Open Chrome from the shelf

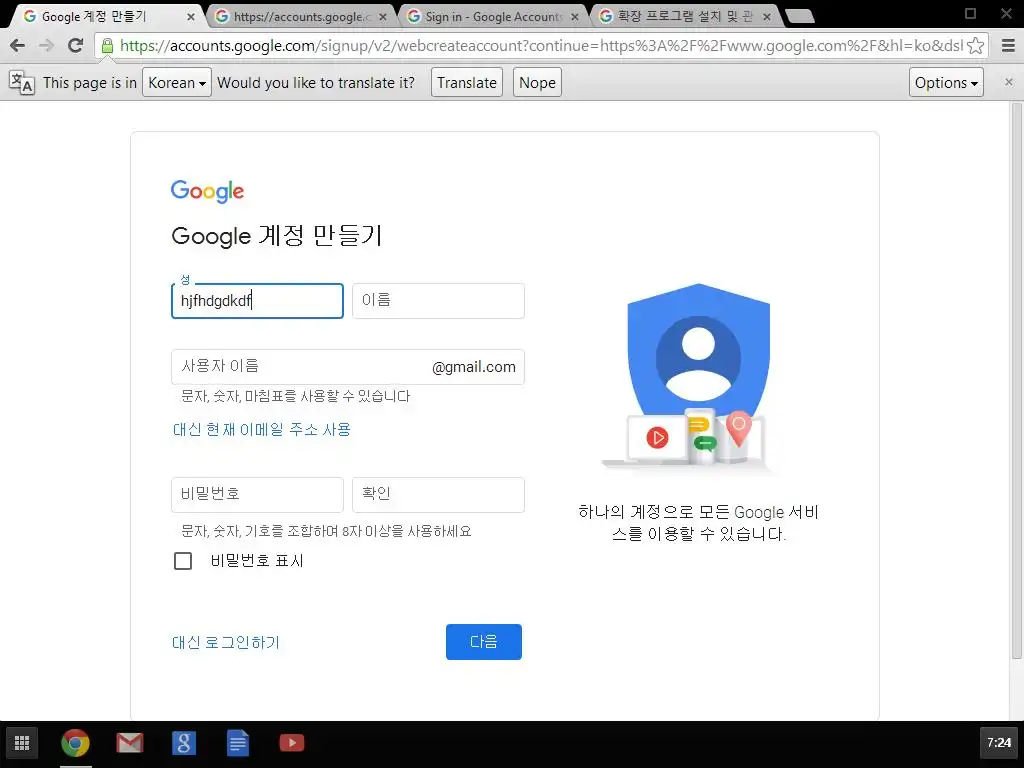(x=75, y=743)
